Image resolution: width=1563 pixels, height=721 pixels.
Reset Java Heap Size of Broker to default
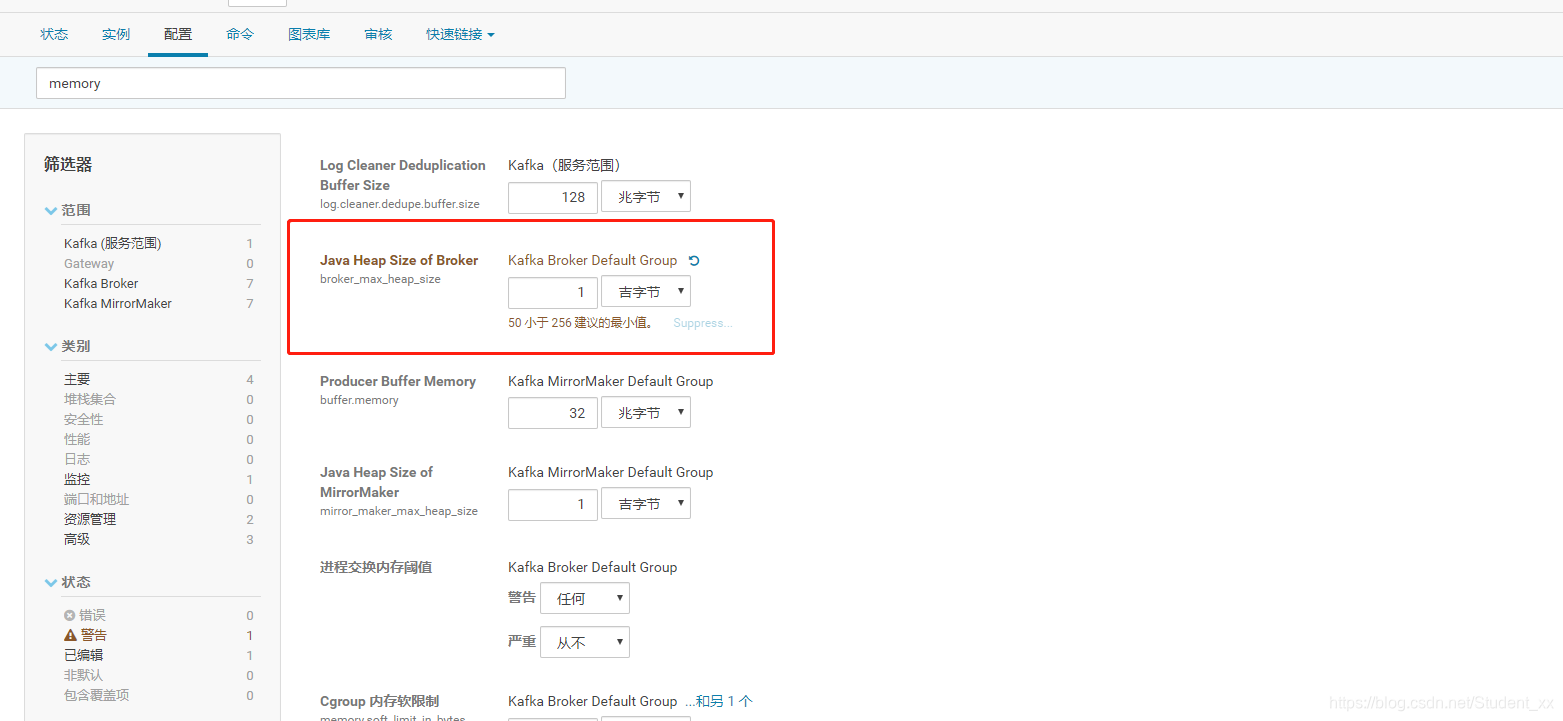pyautogui.click(x=694, y=261)
